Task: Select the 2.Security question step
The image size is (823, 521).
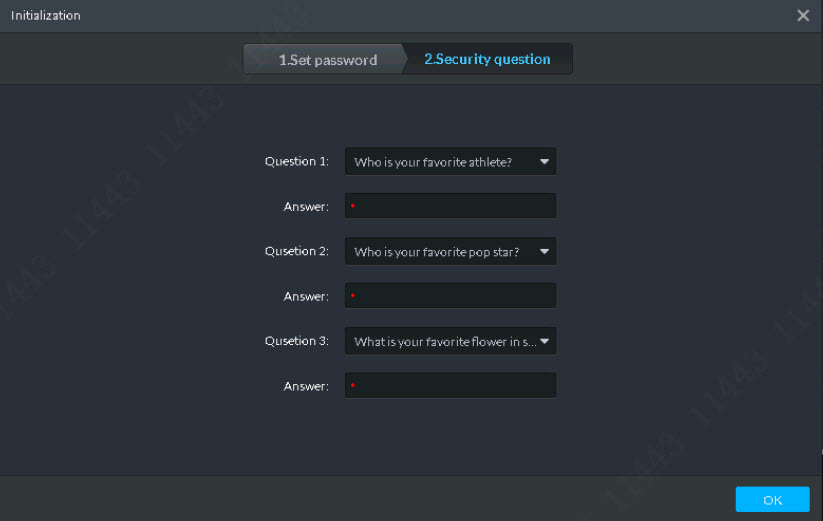Action: click(487, 59)
